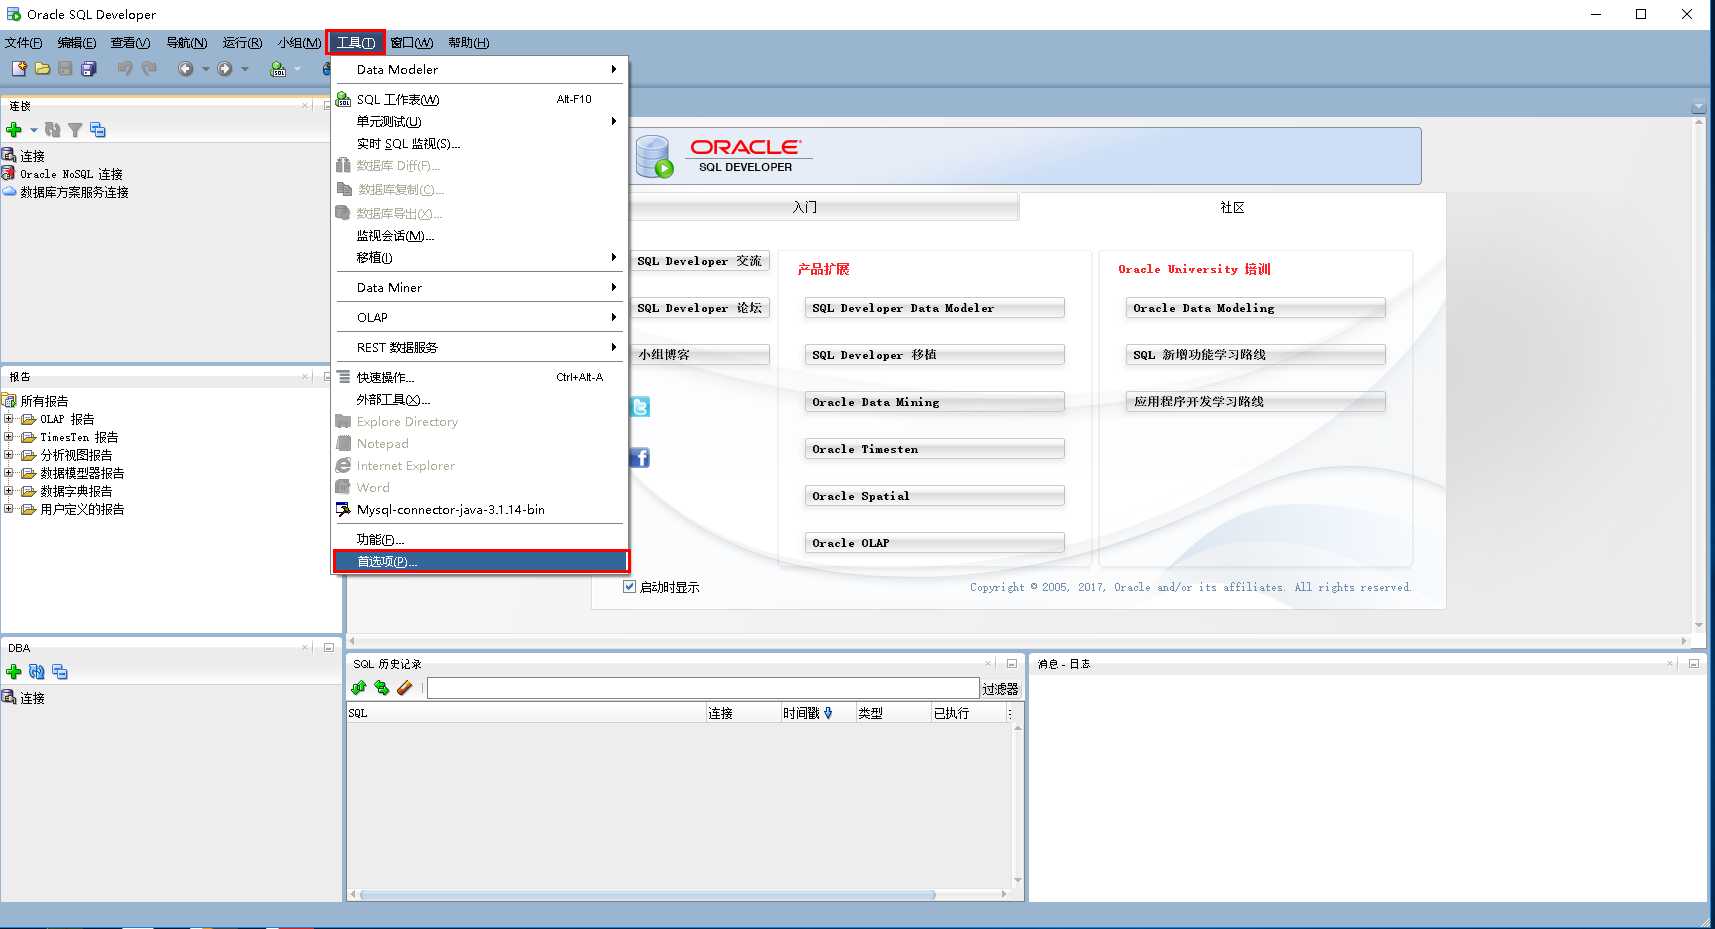Image resolution: width=1715 pixels, height=929 pixels.
Task: Click Collapse All icon in Connections panel
Action: (x=98, y=130)
